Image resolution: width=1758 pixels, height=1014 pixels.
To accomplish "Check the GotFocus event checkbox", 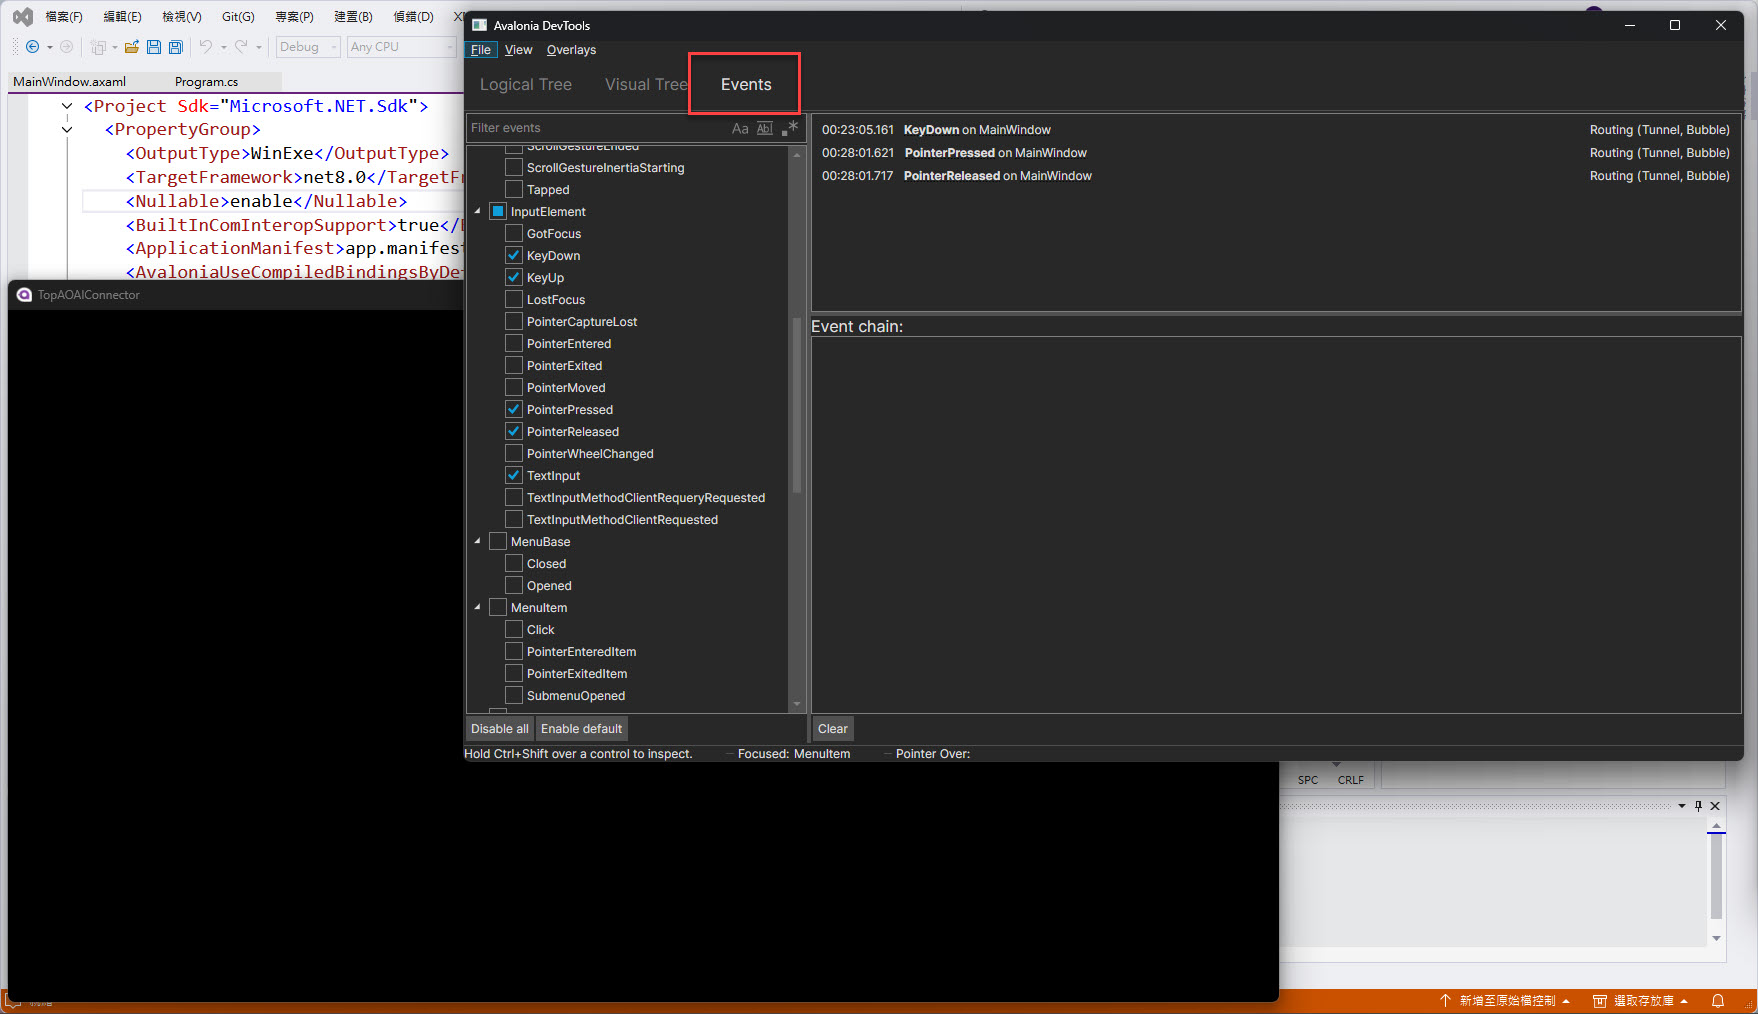I will pos(514,233).
